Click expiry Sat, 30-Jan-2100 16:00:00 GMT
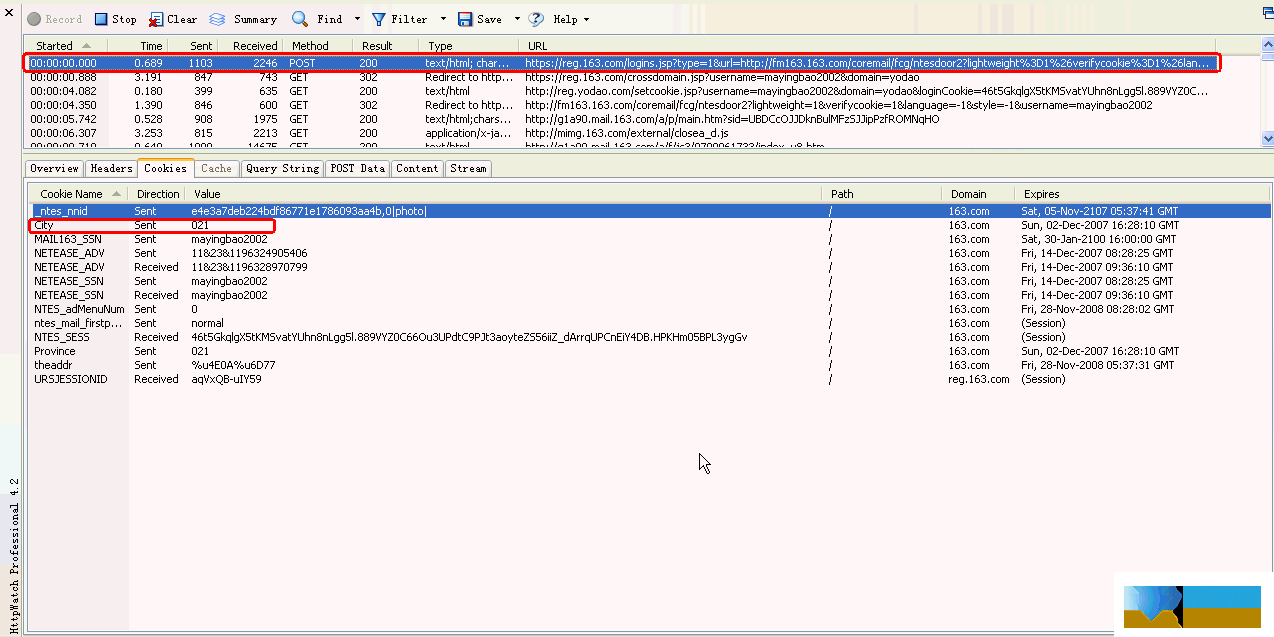This screenshot has height=637, width=1274. click(x=1097, y=239)
